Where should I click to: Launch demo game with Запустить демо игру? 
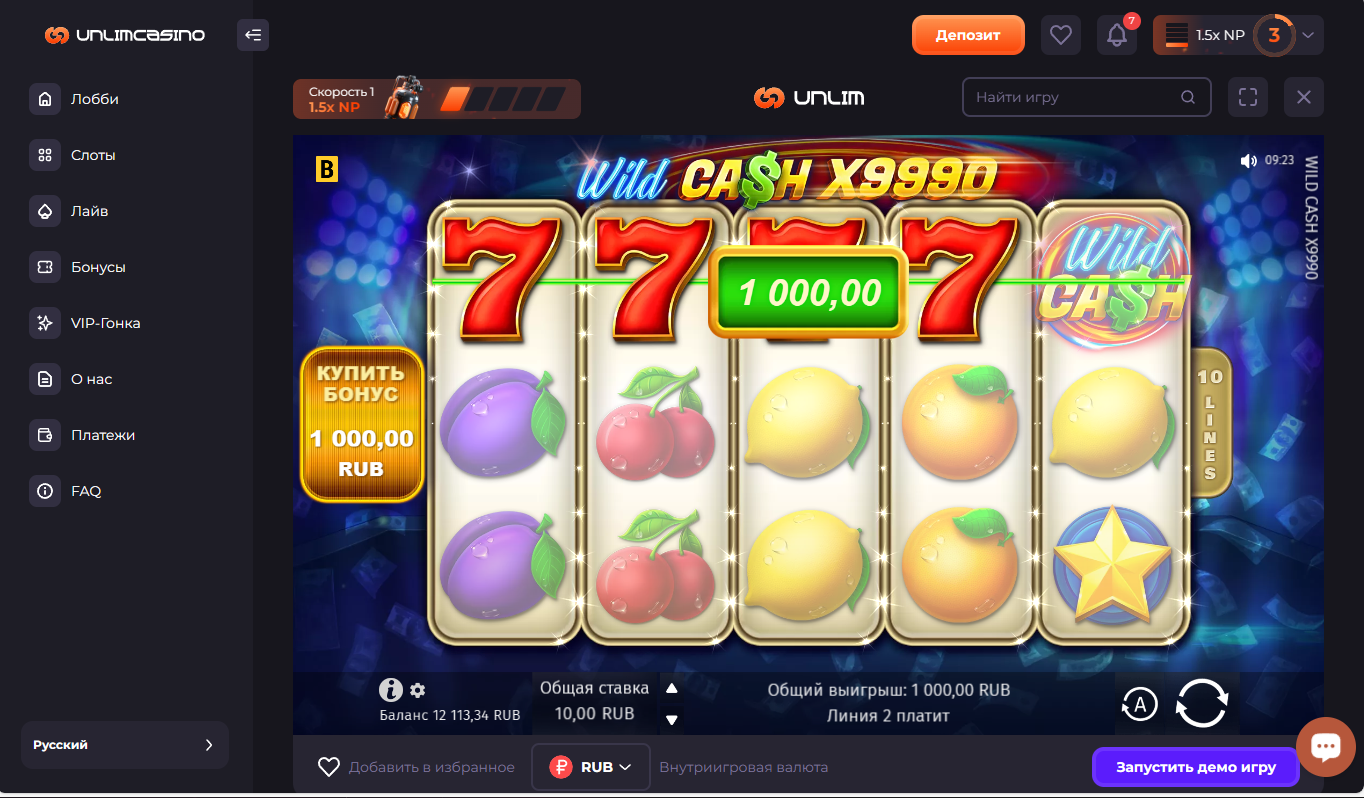(1196, 767)
